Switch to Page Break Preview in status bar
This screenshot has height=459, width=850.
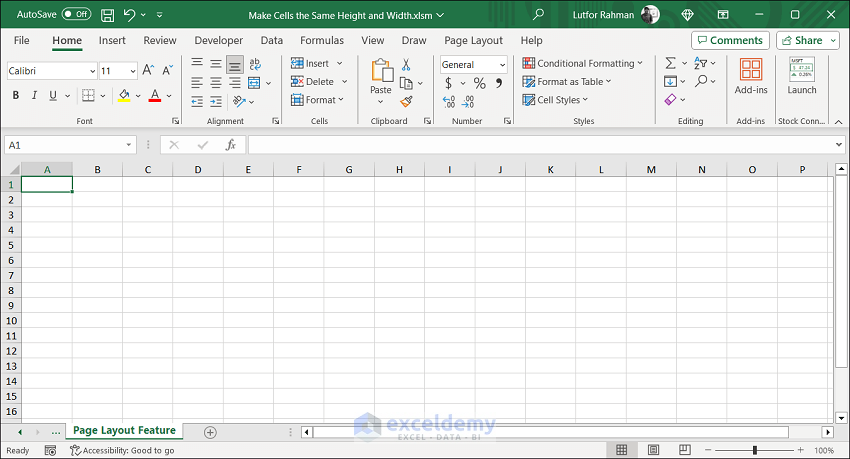[685, 450]
